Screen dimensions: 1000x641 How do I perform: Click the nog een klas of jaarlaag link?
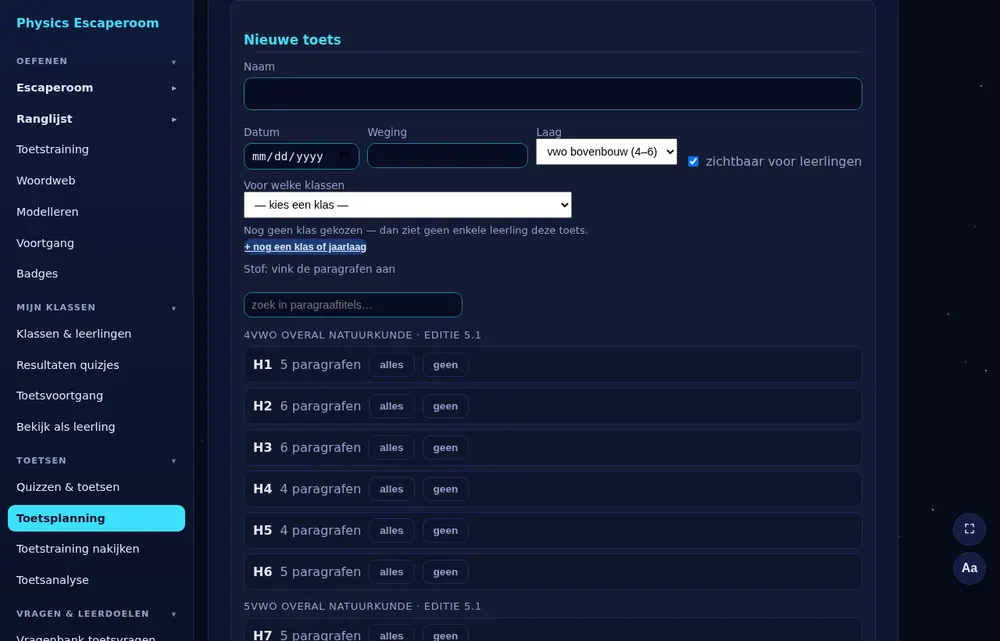tap(305, 247)
